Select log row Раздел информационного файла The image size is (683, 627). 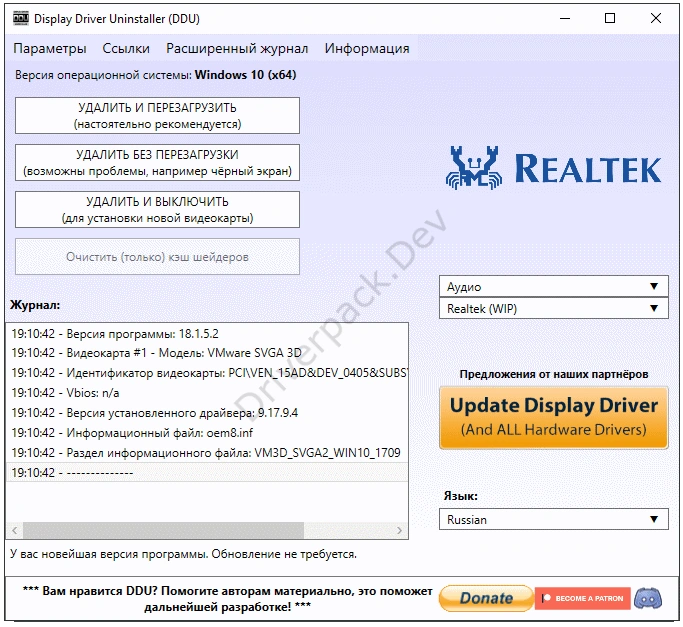click(x=207, y=453)
